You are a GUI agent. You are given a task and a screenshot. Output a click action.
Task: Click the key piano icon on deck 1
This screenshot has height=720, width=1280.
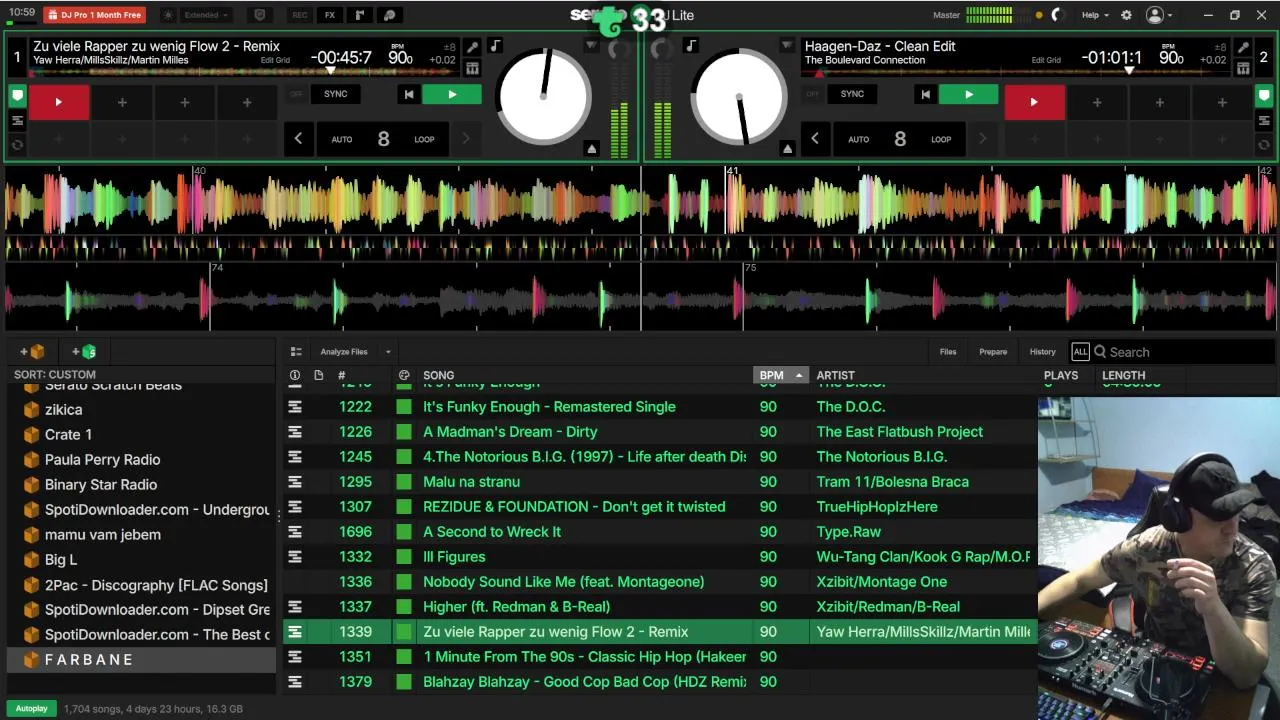[x=472, y=68]
